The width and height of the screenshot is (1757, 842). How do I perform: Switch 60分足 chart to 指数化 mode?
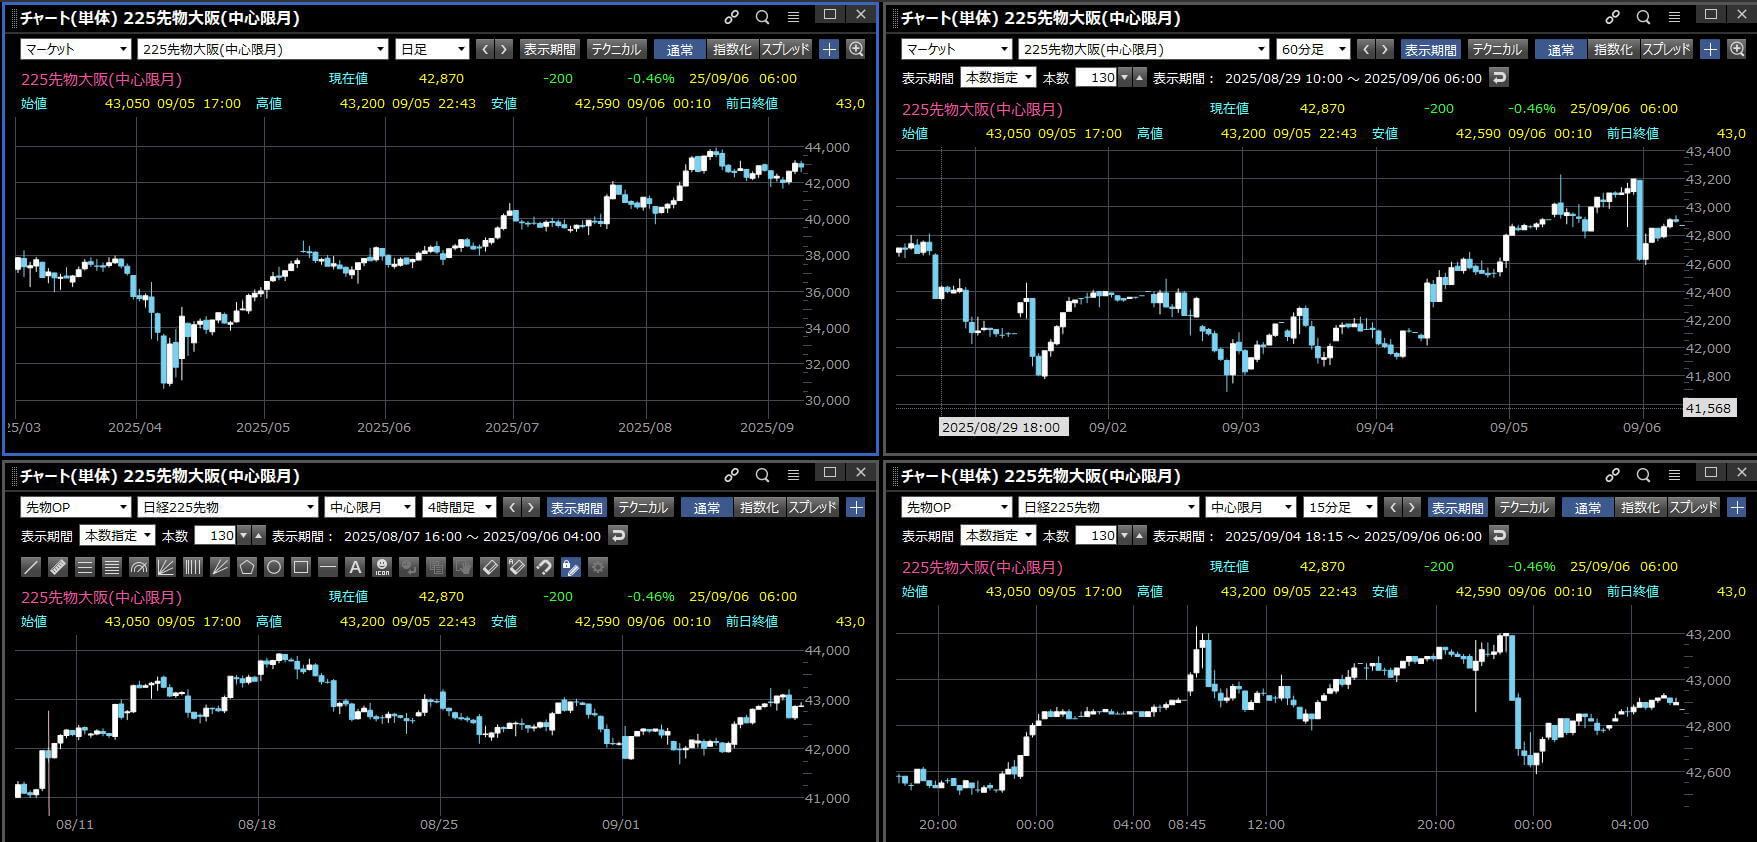click(1613, 49)
